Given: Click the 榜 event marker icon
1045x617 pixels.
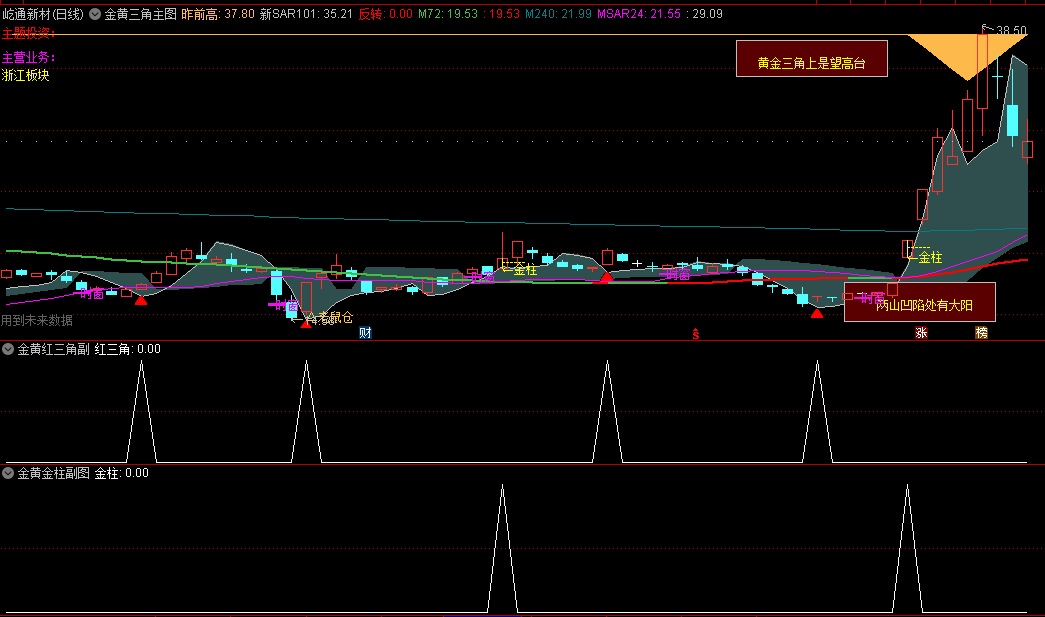Looking at the screenshot, I should pyautogui.click(x=981, y=333).
